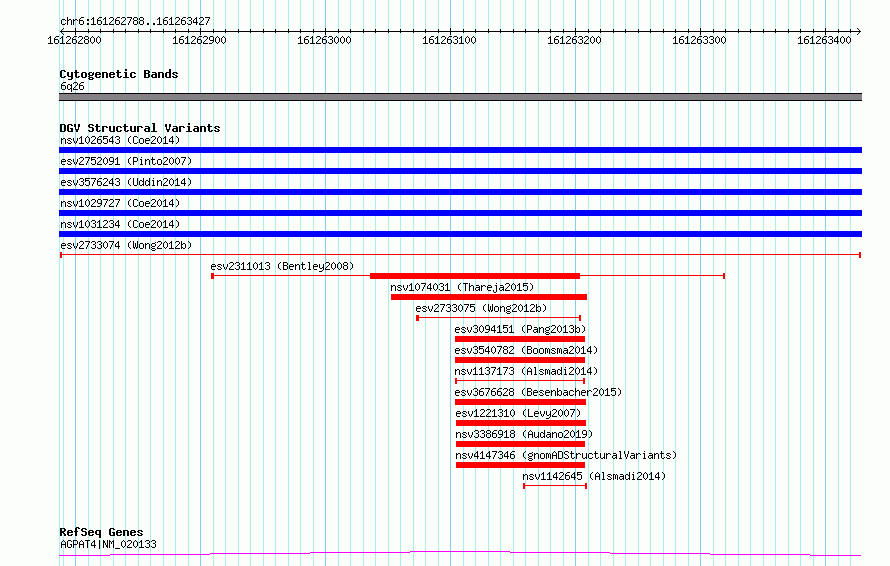The height and width of the screenshot is (566, 890).
Task: Click ruler position 161263400
Action: click(x=824, y=40)
